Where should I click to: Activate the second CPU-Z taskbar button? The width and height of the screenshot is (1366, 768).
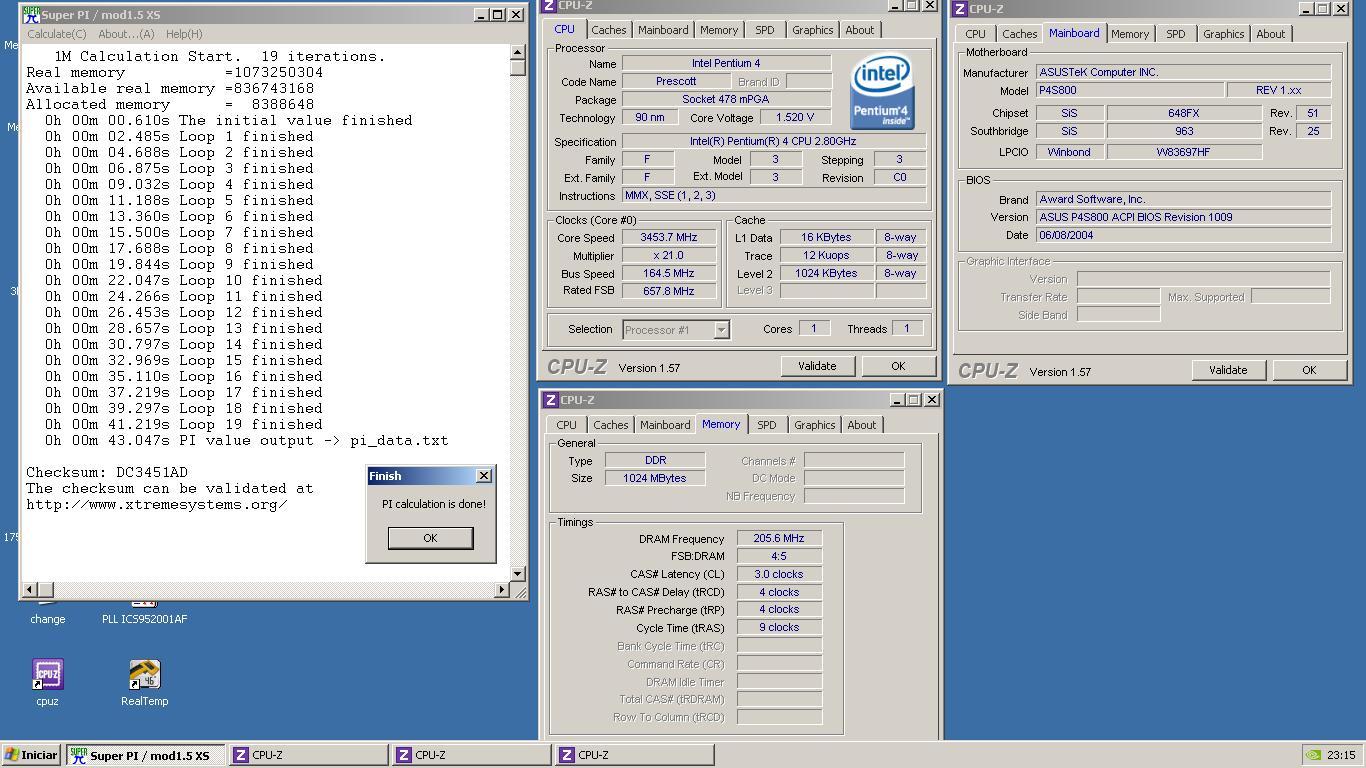click(x=471, y=755)
